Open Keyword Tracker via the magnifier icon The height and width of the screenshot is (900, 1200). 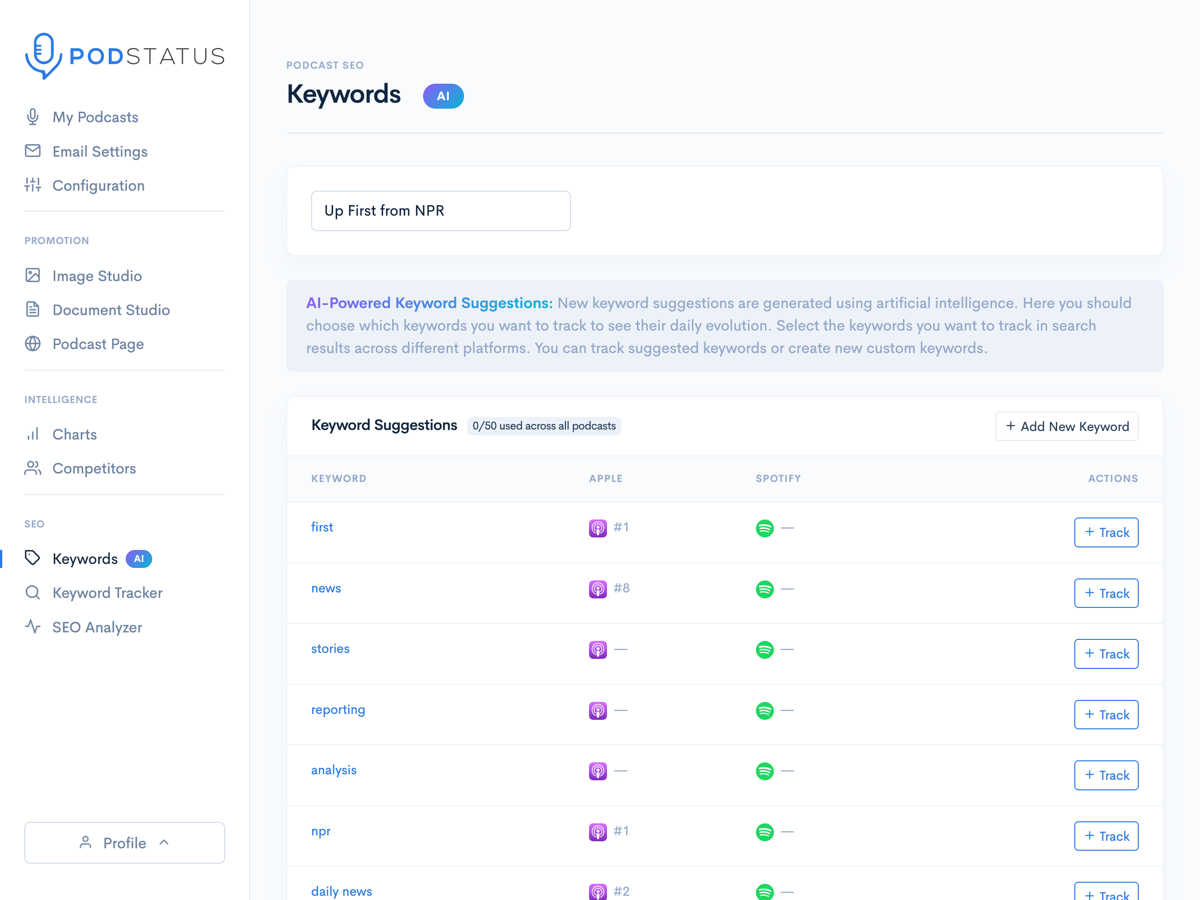[x=33, y=592]
